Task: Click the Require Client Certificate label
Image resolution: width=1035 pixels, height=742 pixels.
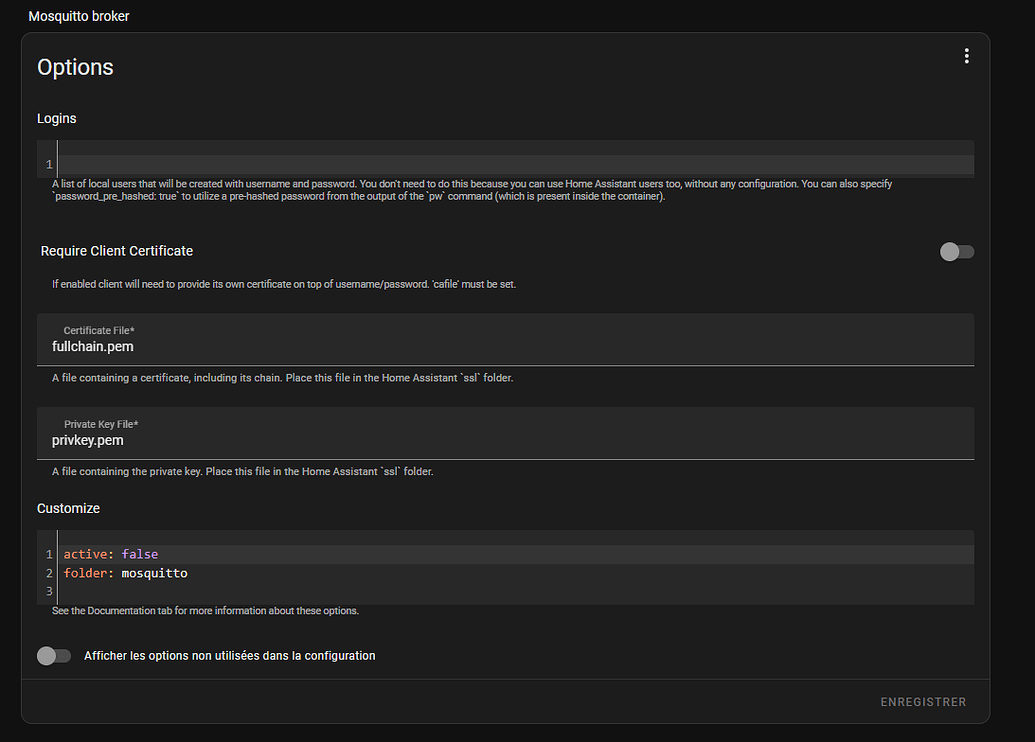Action: pyautogui.click(x=117, y=251)
